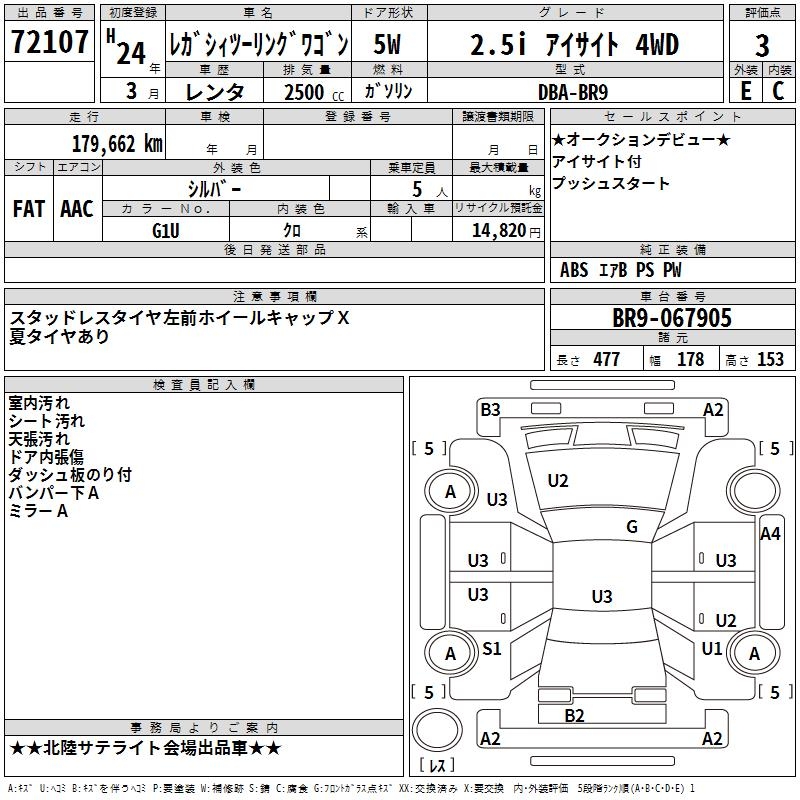800x800 pixels.
Task: Click notice ★★北陸サテライト会場出品車★★
Action: [145, 748]
